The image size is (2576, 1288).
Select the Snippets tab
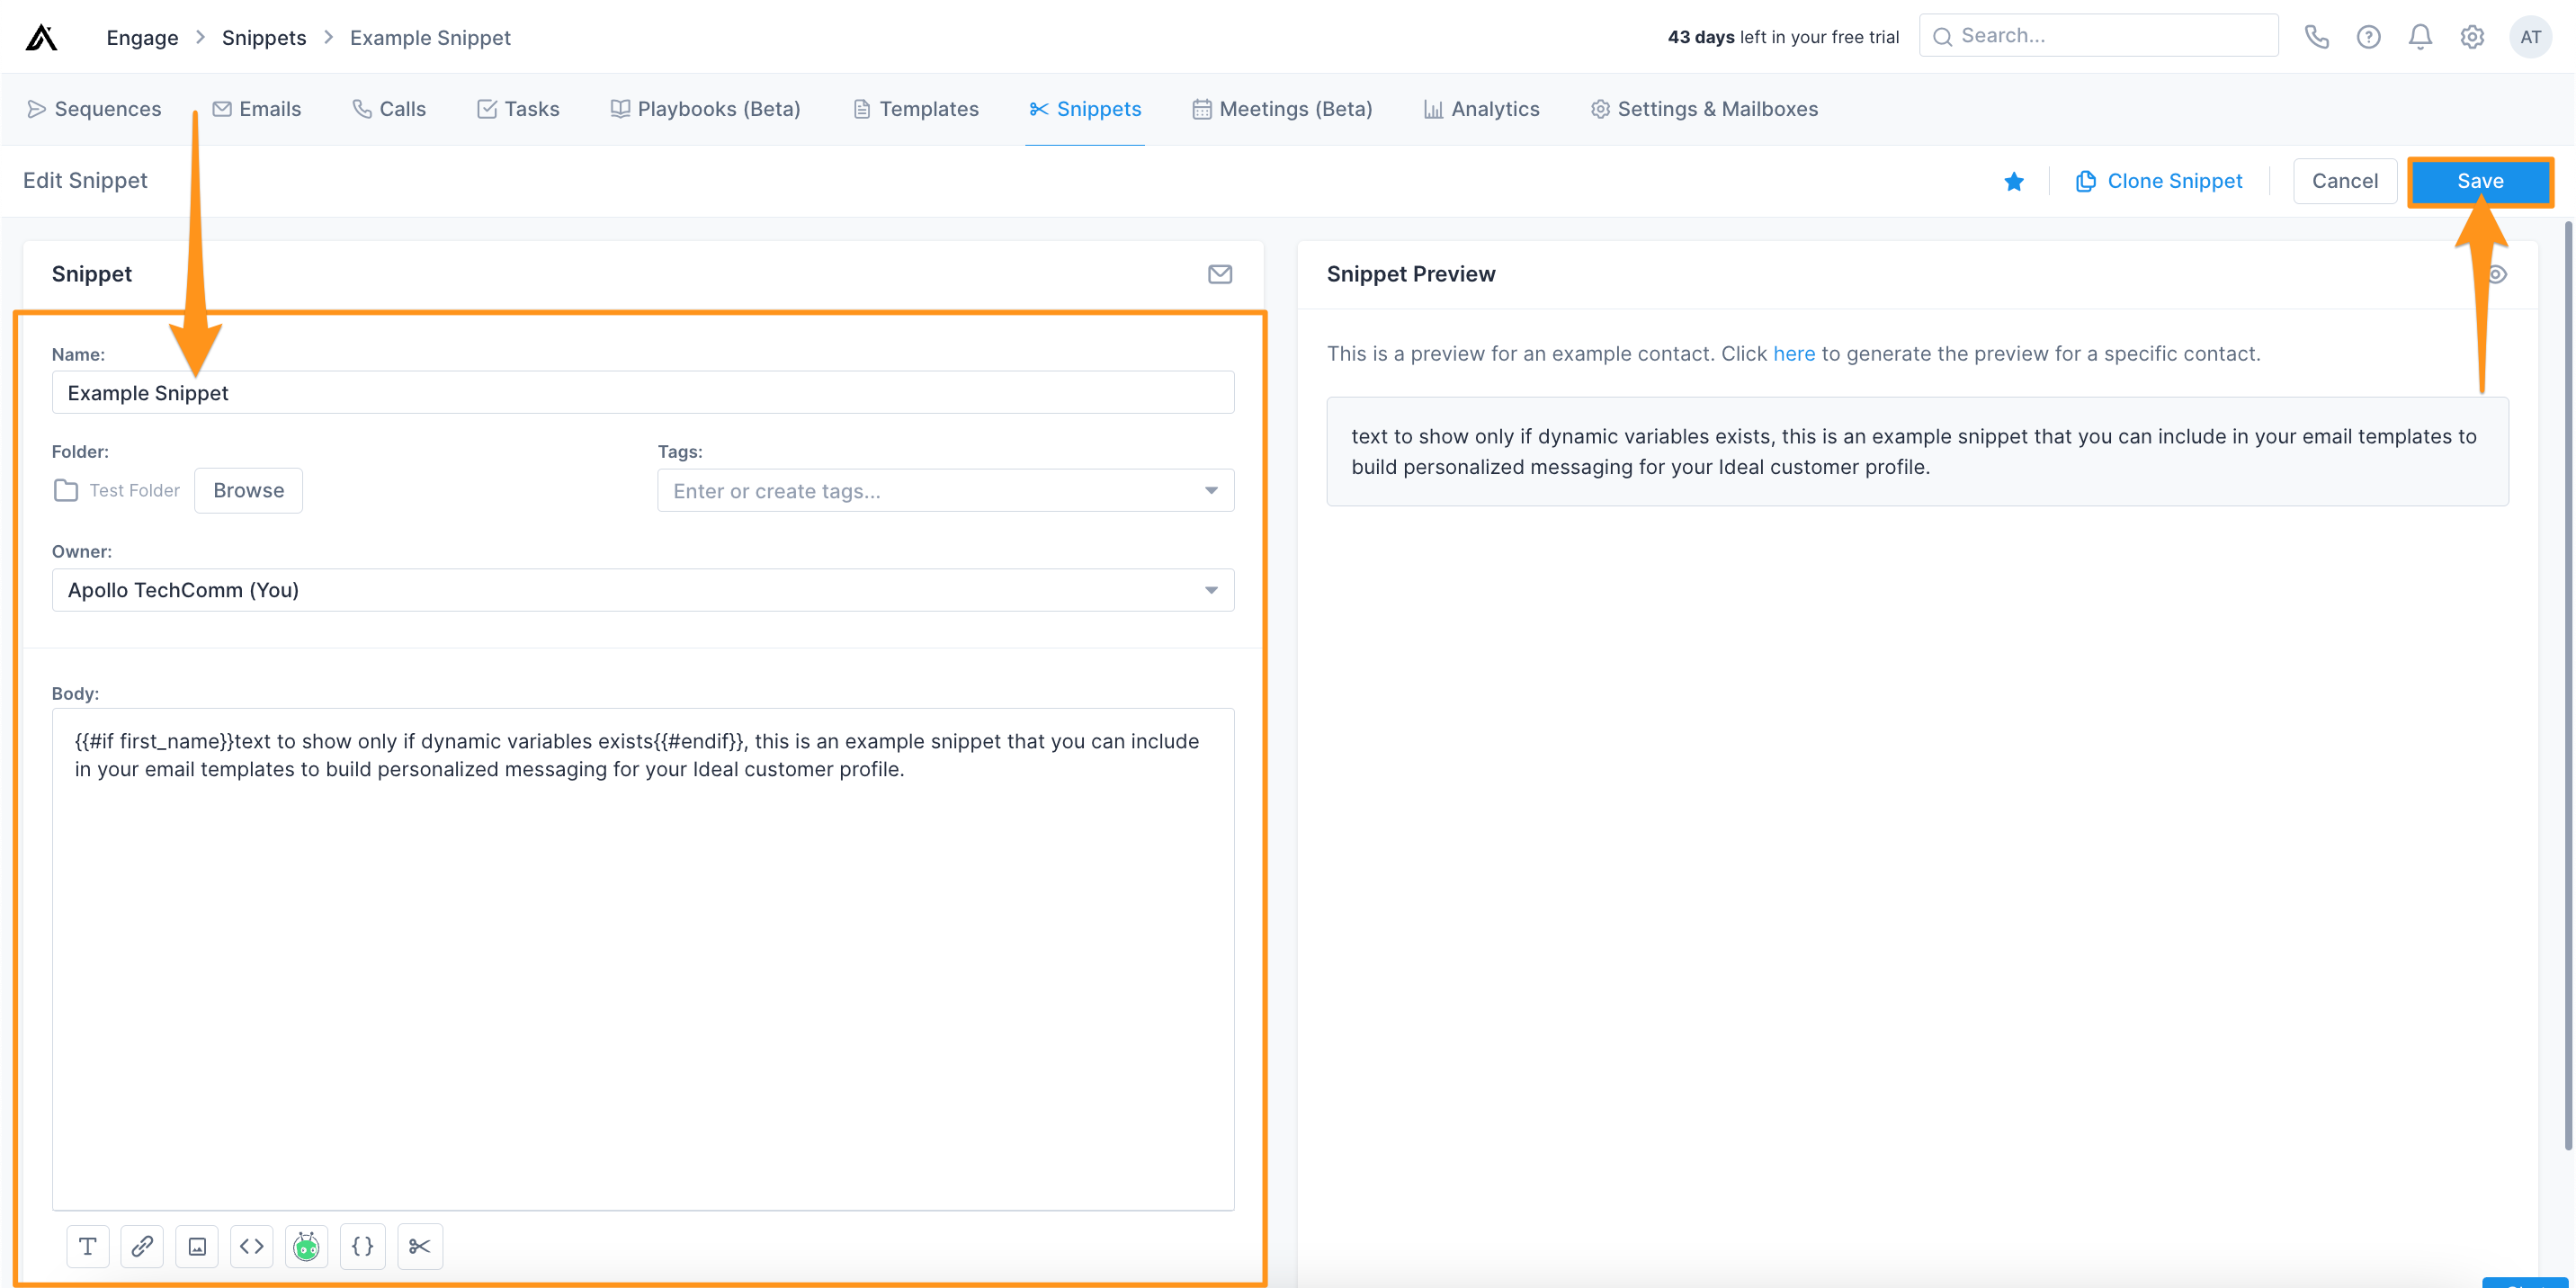pos(1085,109)
